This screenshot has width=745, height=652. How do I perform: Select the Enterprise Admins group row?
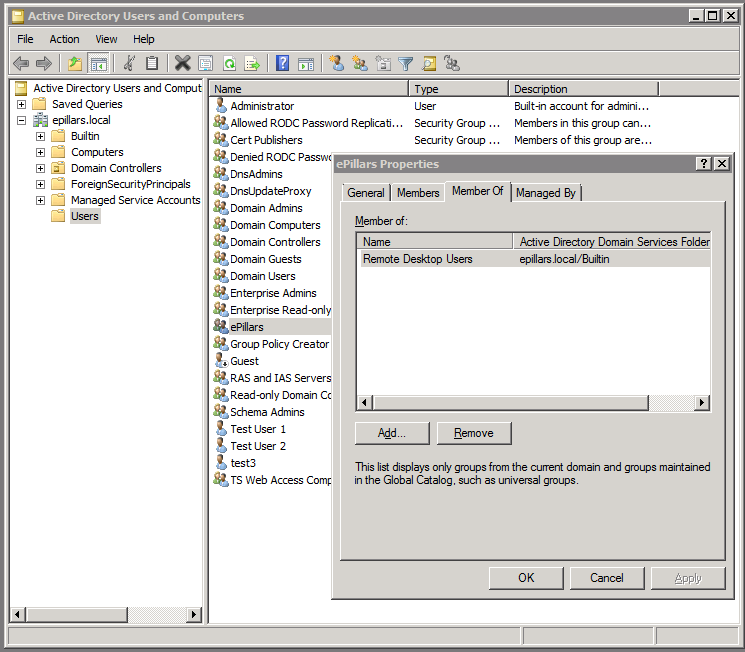click(x=273, y=293)
